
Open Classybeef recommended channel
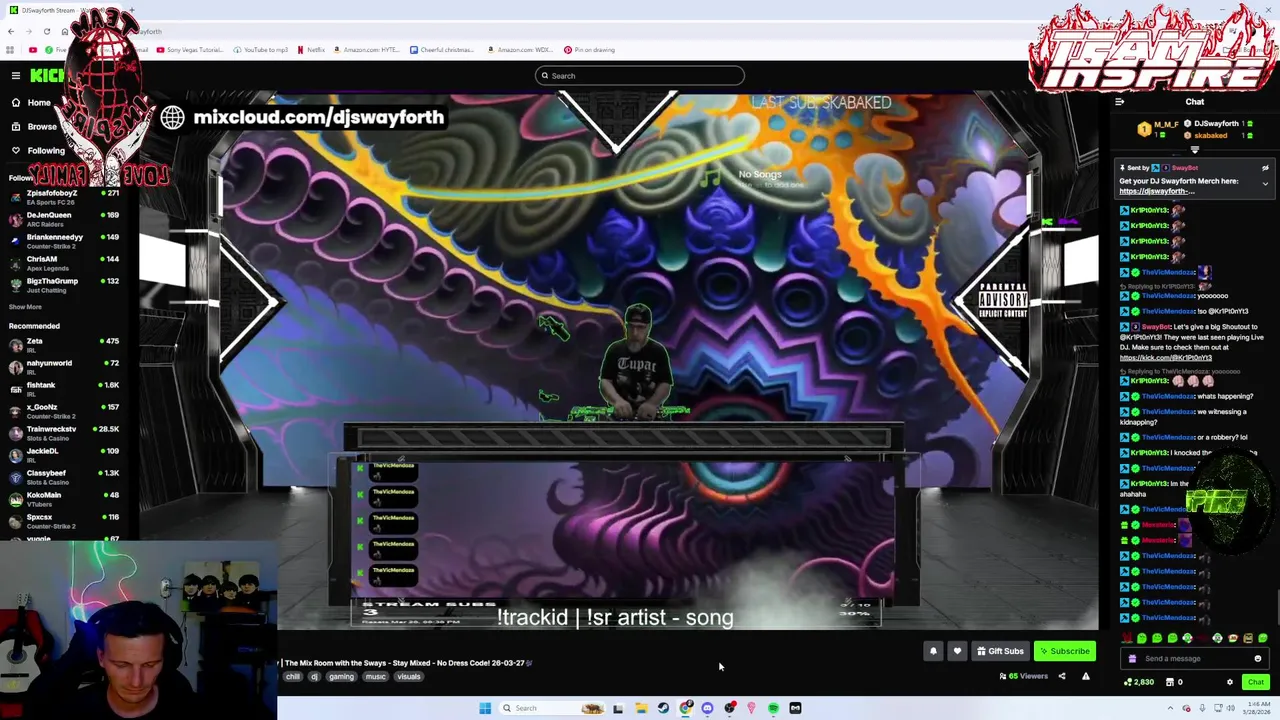pos(64,476)
